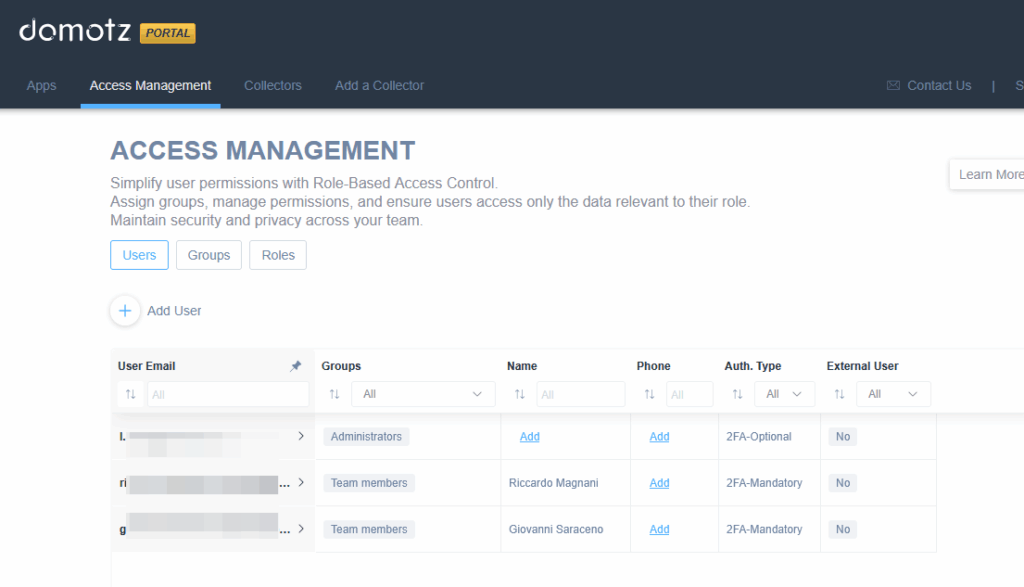Click Add link for Giovanni Saraceno's phone
This screenshot has width=1024, height=587.
pyautogui.click(x=659, y=529)
